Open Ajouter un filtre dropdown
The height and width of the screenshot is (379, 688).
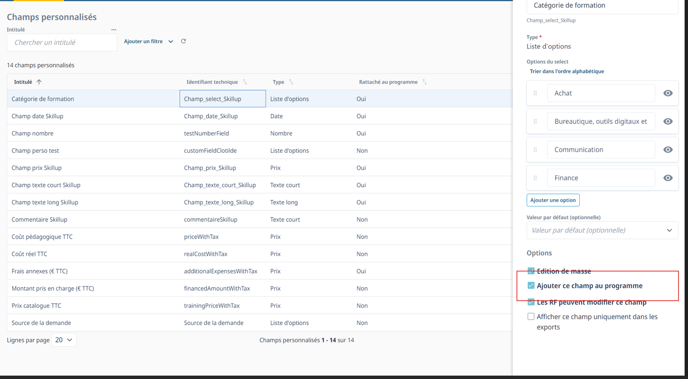tap(148, 41)
